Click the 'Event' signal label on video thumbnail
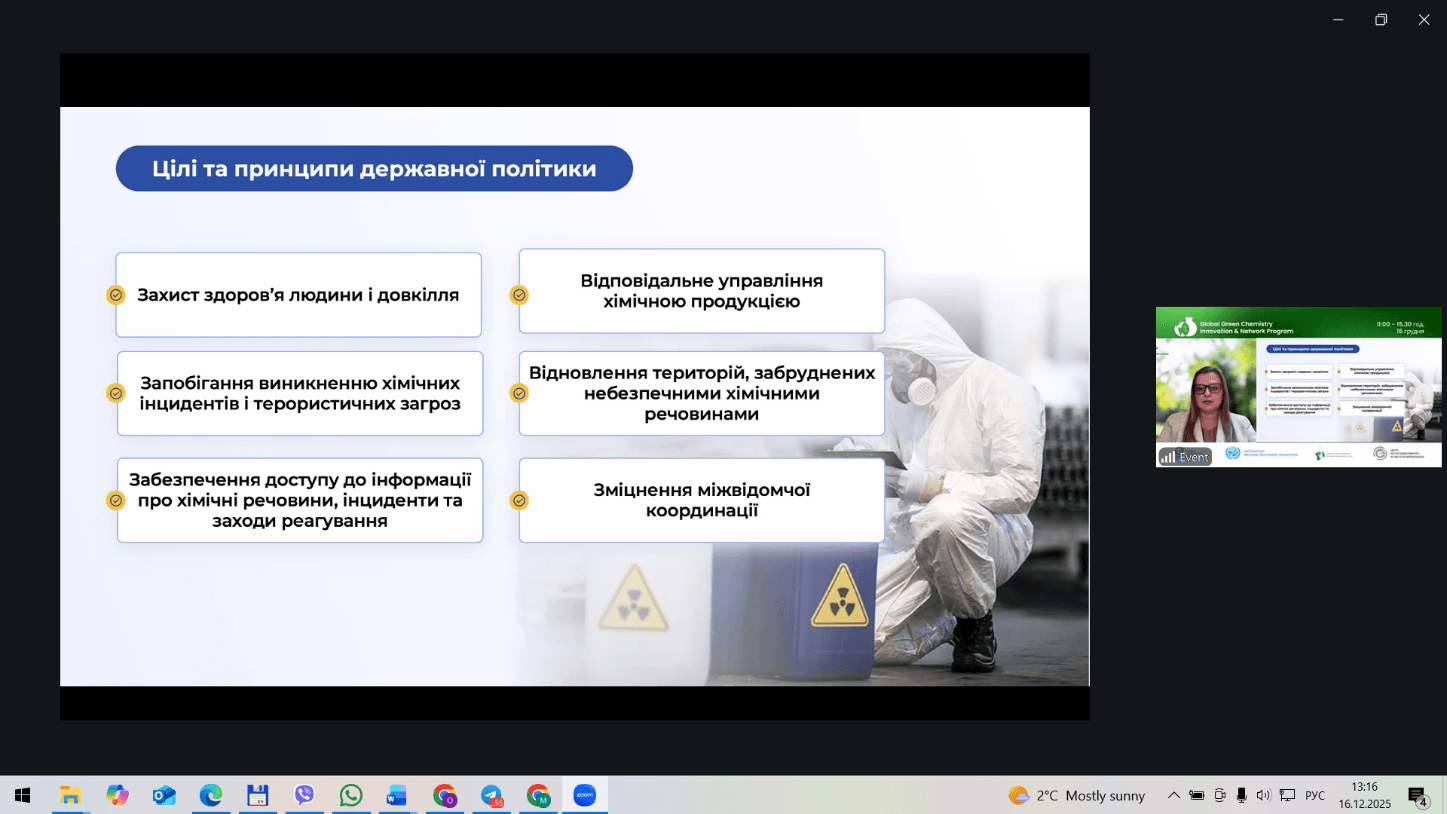This screenshot has height=814, width=1447. pyautogui.click(x=1185, y=456)
